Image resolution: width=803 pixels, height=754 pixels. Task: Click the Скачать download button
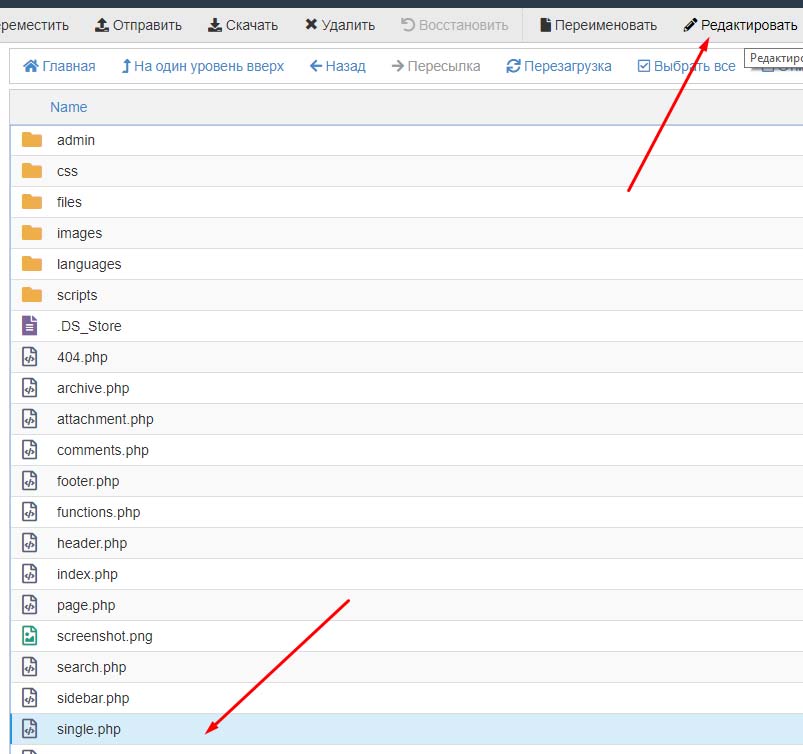coord(243,25)
